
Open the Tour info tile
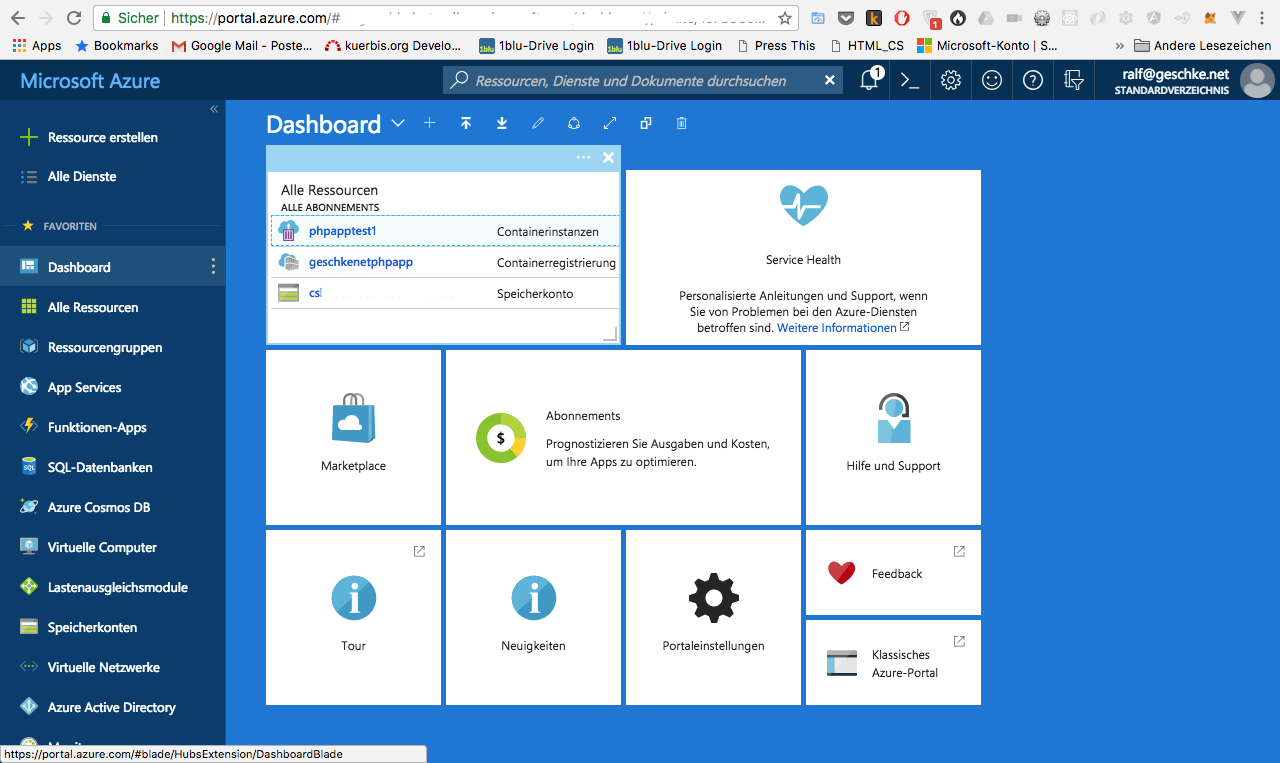pyautogui.click(x=353, y=617)
